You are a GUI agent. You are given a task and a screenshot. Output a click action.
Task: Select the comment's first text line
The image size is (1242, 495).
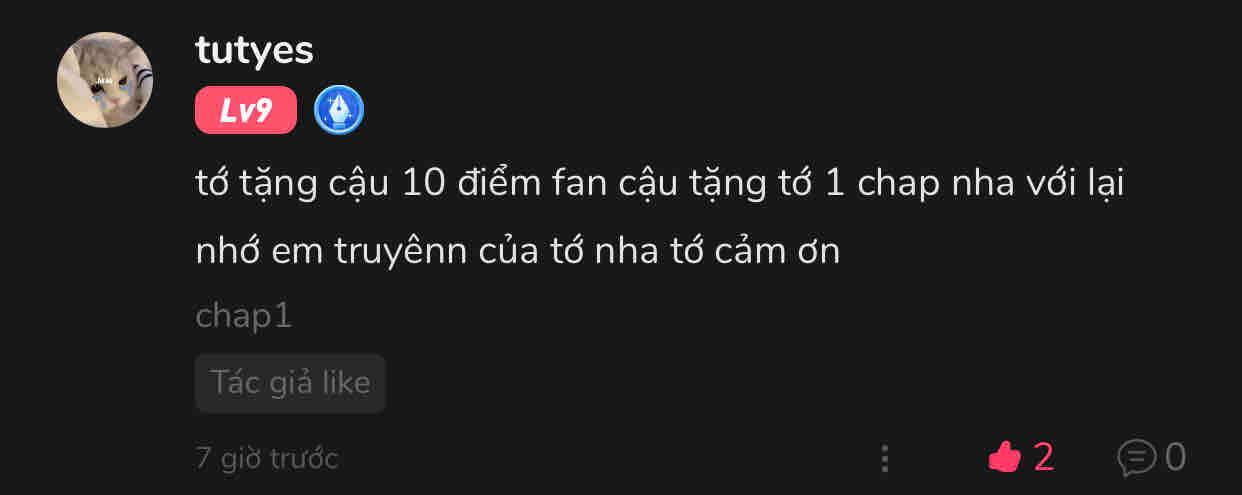[660, 184]
